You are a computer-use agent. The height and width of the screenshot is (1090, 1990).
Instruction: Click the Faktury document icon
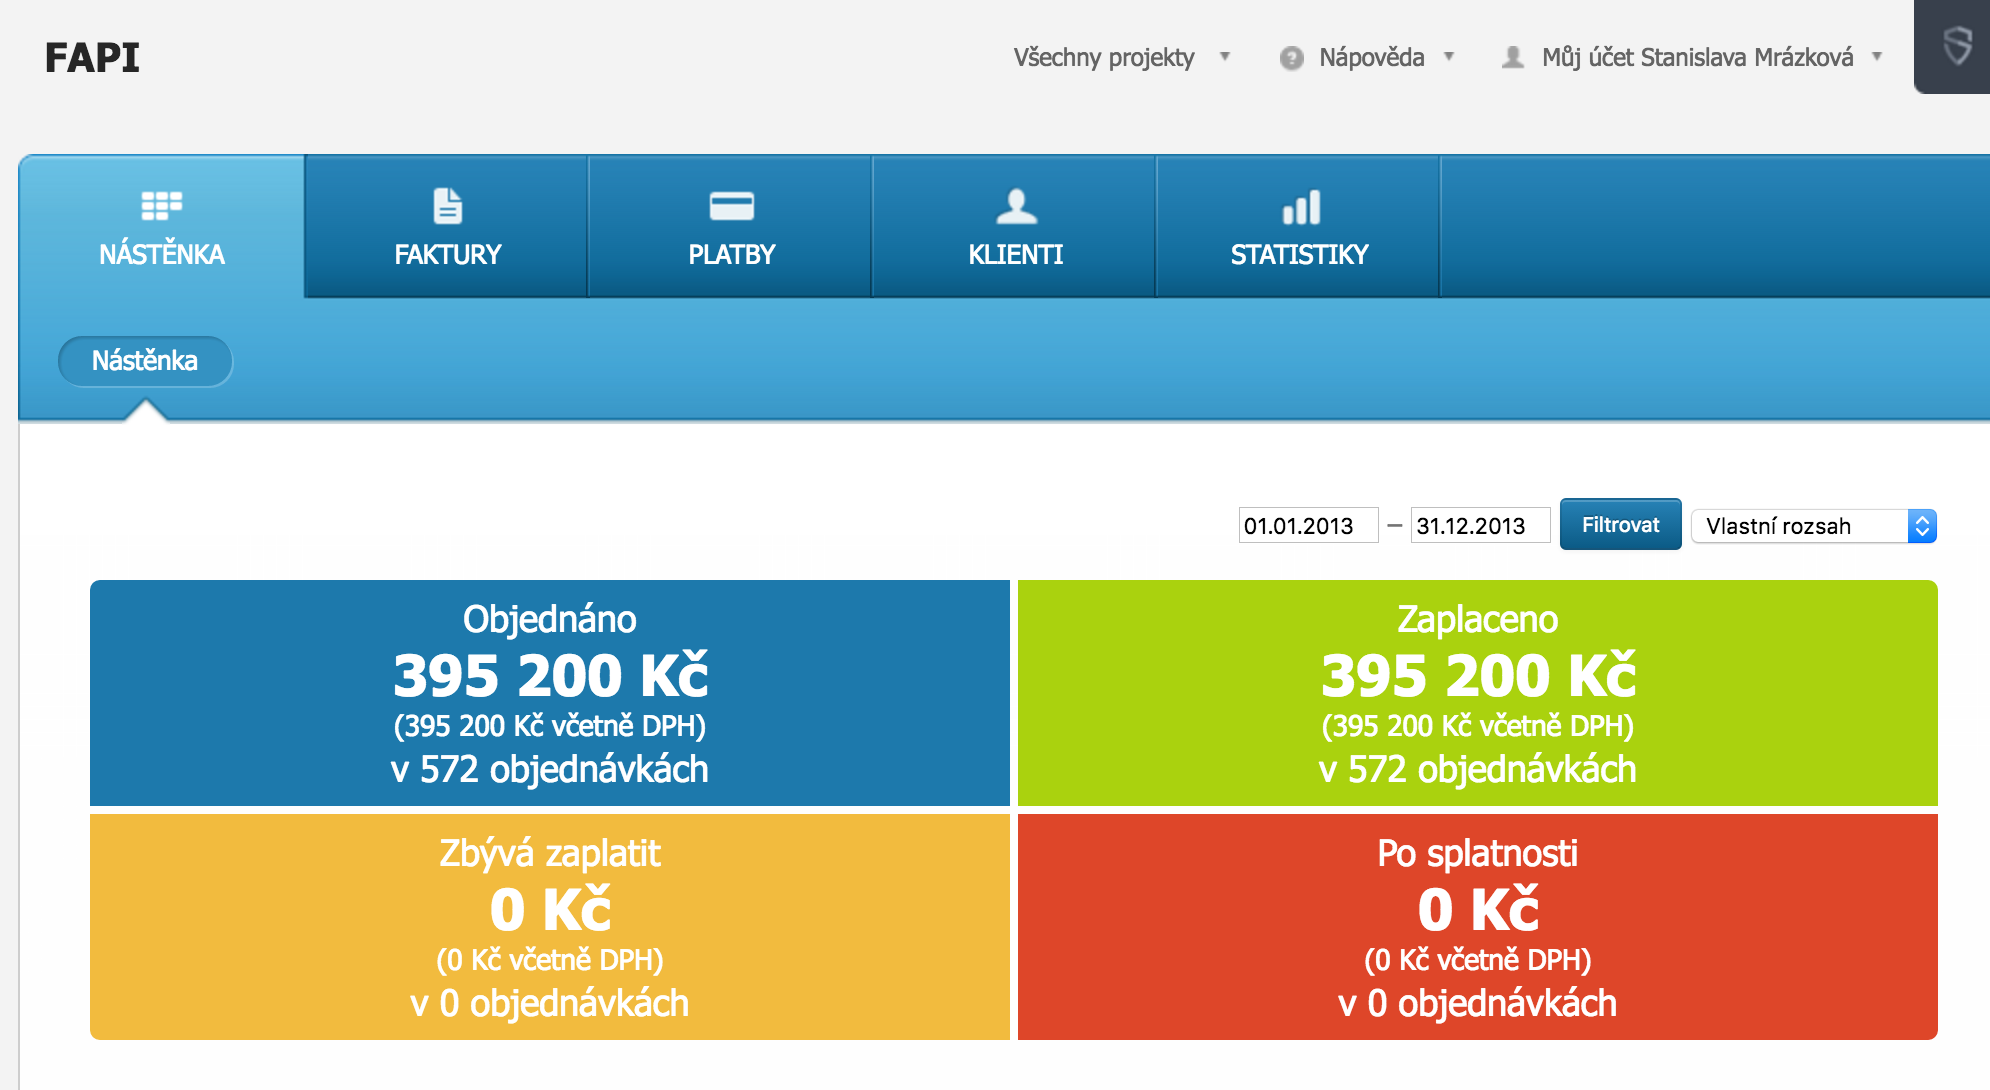(x=447, y=206)
